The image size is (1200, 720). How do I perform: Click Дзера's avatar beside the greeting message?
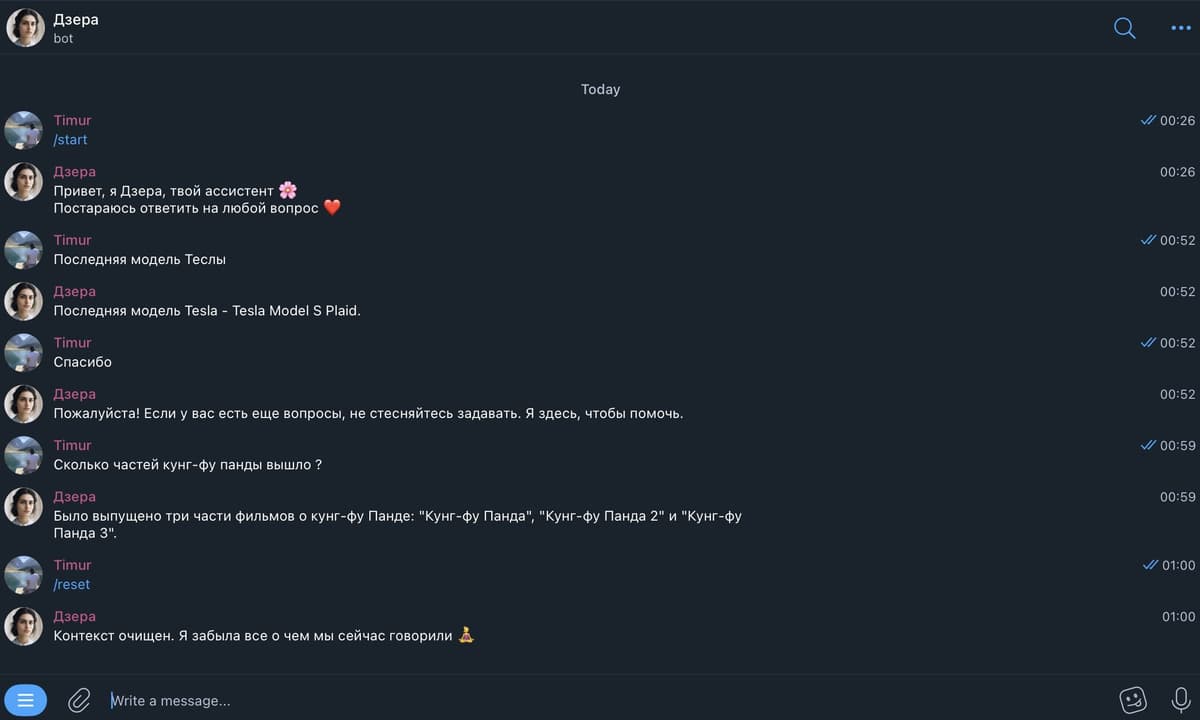(24, 181)
